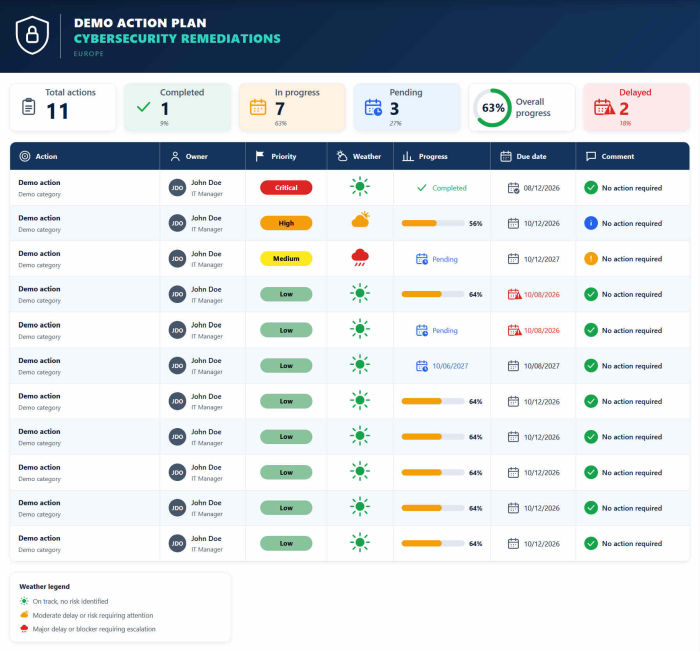700x652 pixels.
Task: Click the number 7 in In progress card
Action: point(280,109)
